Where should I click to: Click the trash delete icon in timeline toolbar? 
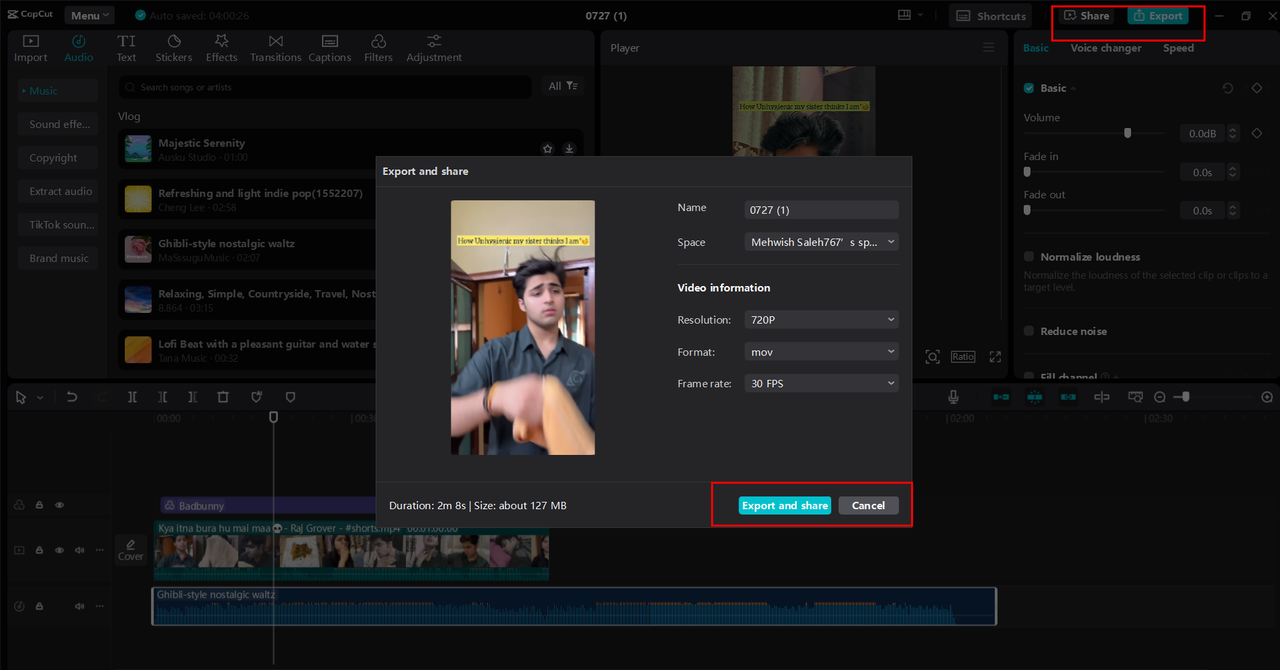pos(223,397)
